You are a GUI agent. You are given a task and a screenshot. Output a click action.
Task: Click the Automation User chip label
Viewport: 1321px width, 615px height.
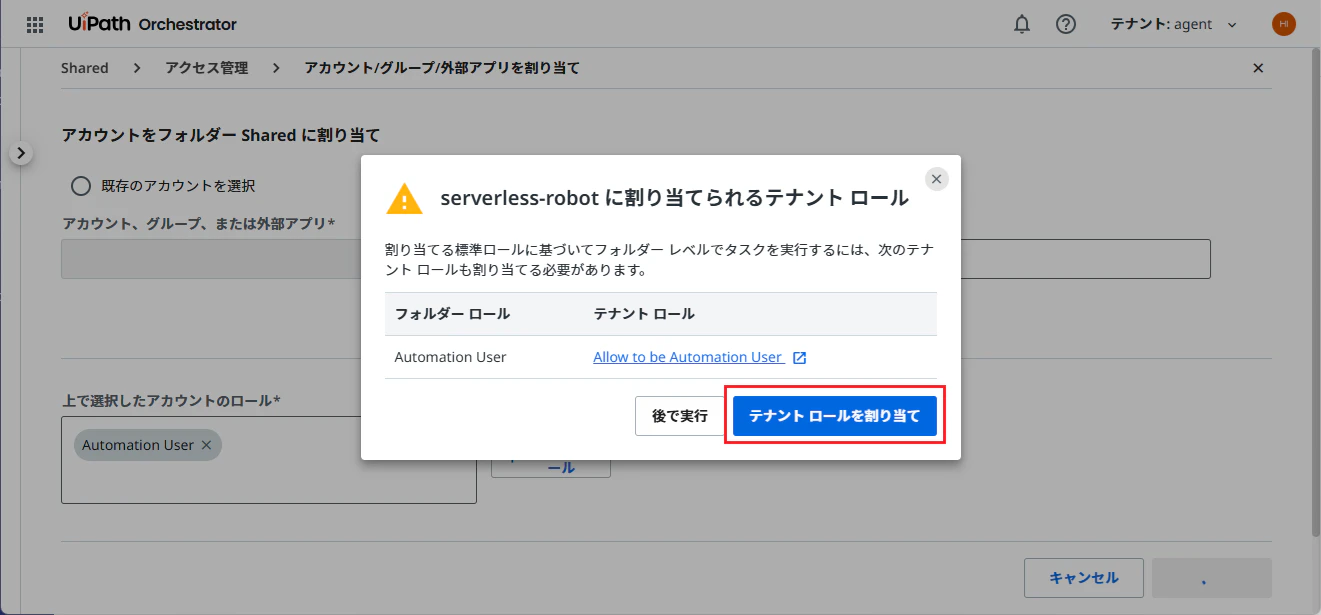coord(138,445)
